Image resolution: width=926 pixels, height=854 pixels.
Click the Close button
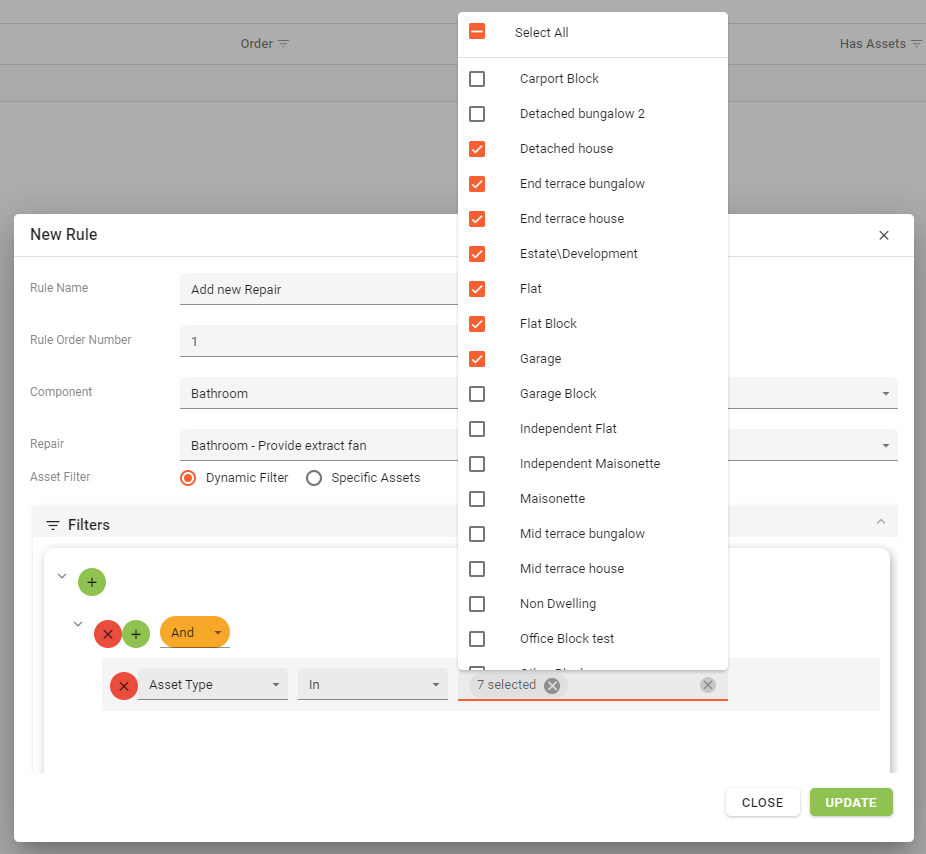click(x=762, y=802)
